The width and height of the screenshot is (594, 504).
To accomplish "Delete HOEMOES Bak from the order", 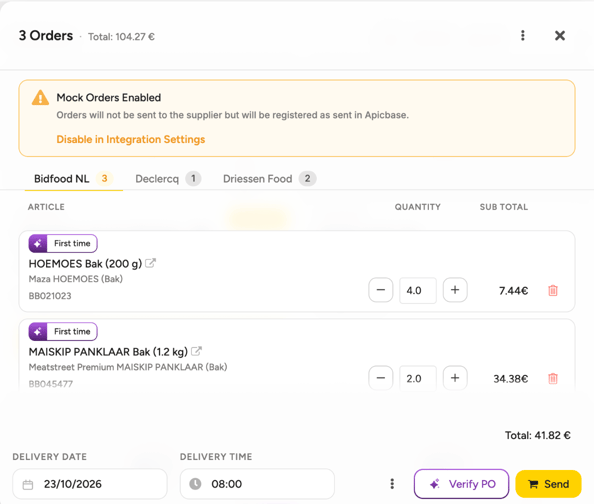I will 553,291.
